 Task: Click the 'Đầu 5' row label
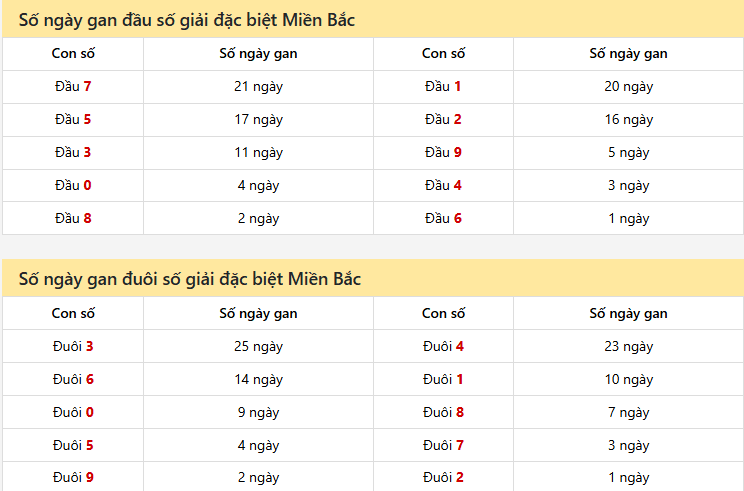click(73, 120)
